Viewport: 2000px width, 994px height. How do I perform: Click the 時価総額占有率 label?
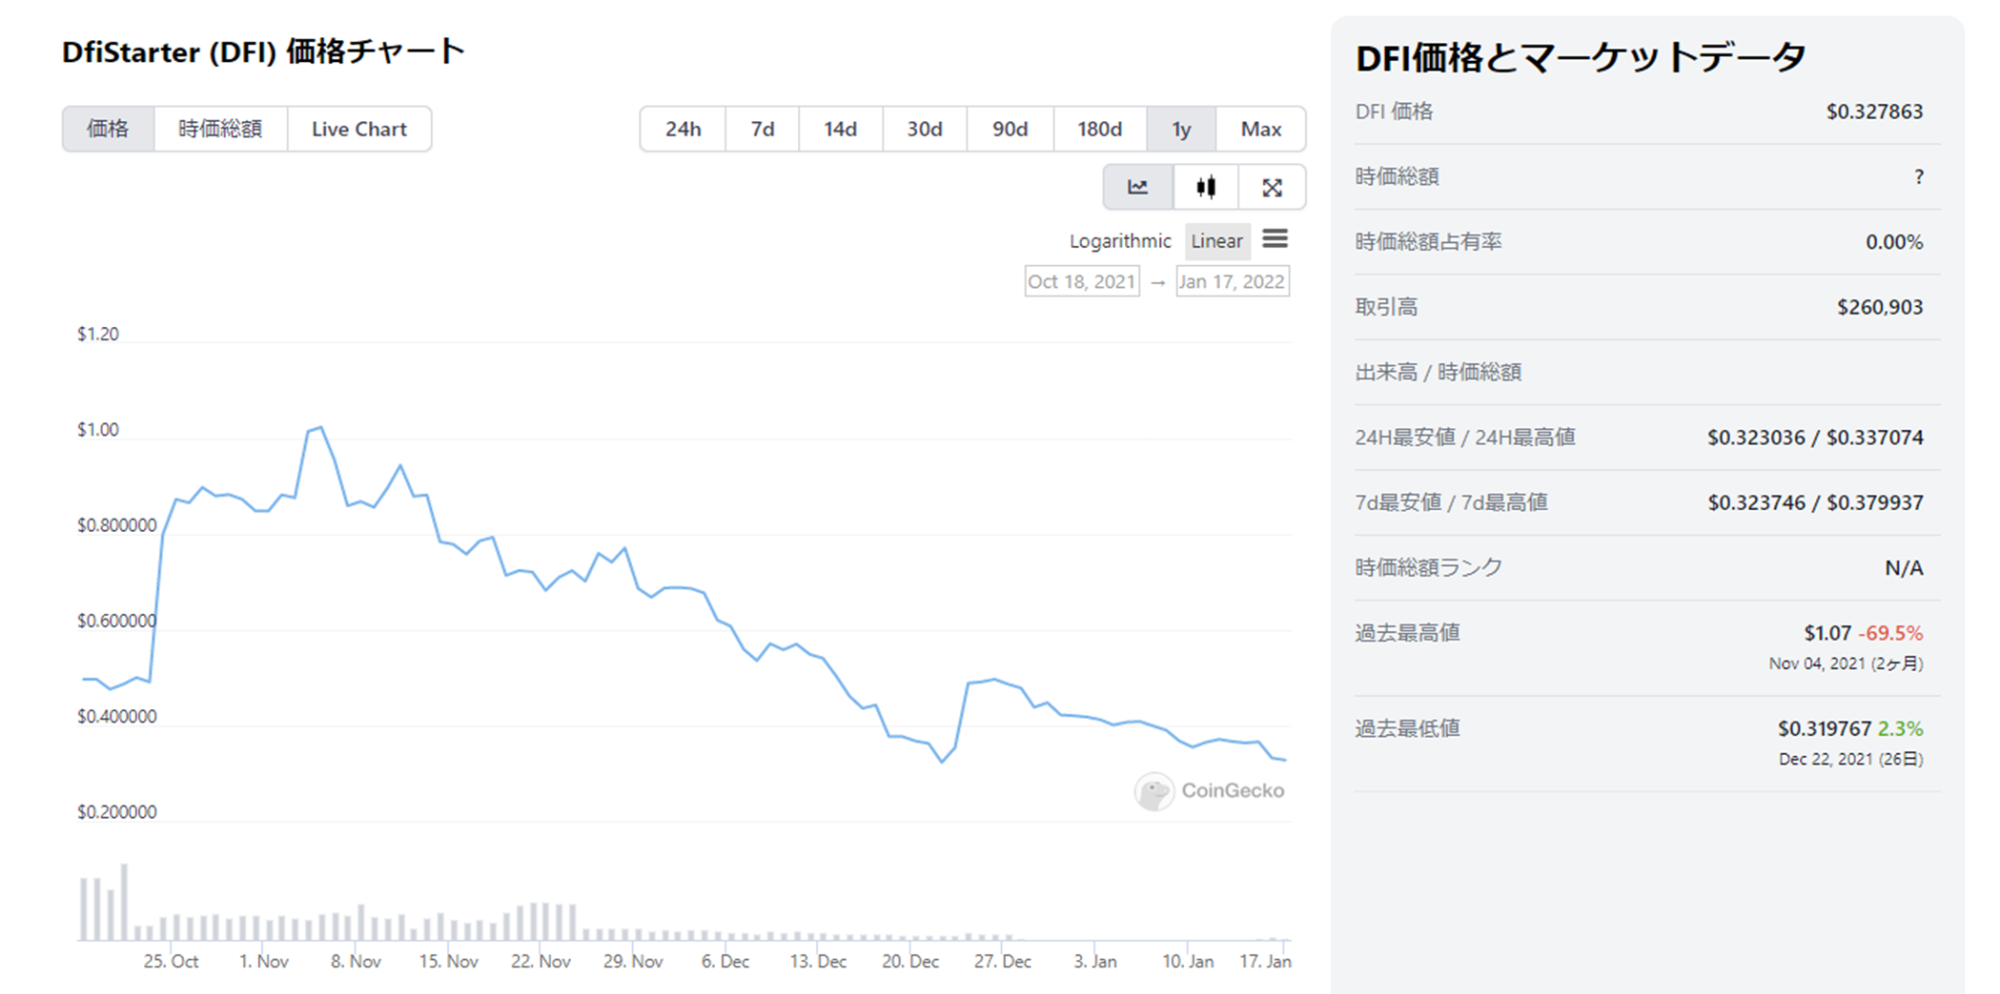pos(1428,242)
